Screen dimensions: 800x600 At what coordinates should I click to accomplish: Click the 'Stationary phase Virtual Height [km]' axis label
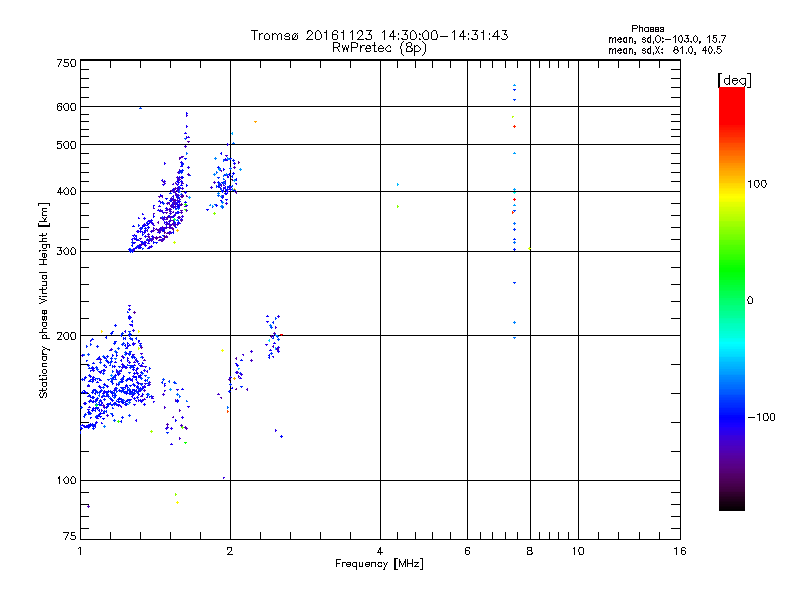click(x=43, y=300)
